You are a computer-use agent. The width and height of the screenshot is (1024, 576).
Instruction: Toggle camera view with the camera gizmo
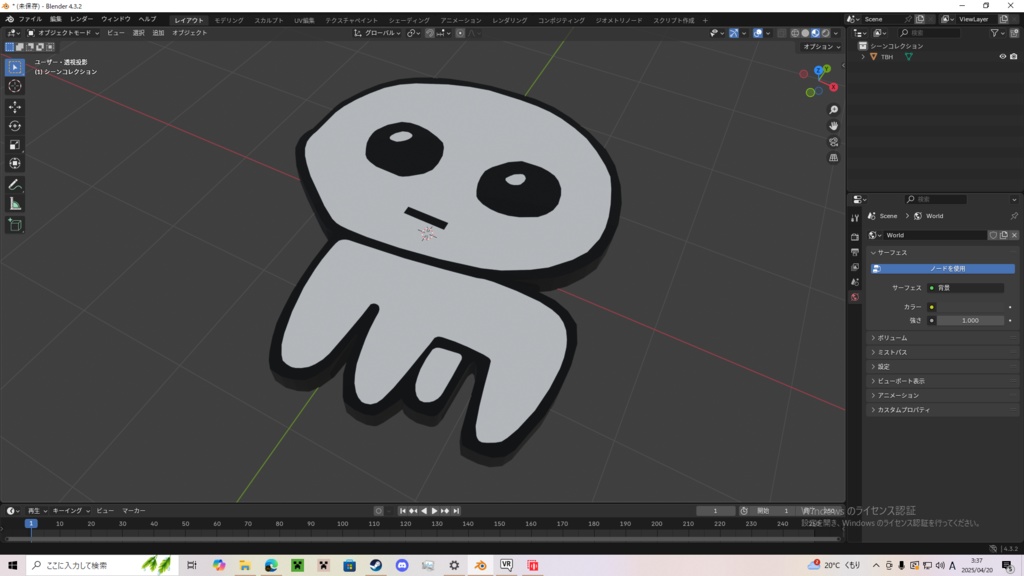click(834, 142)
